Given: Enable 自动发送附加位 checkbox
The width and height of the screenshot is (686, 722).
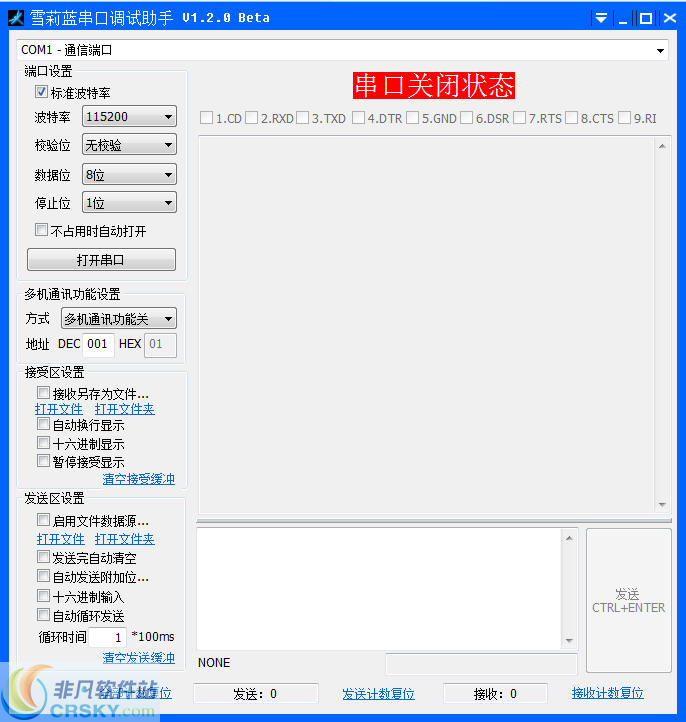Looking at the screenshot, I should pos(43,576).
